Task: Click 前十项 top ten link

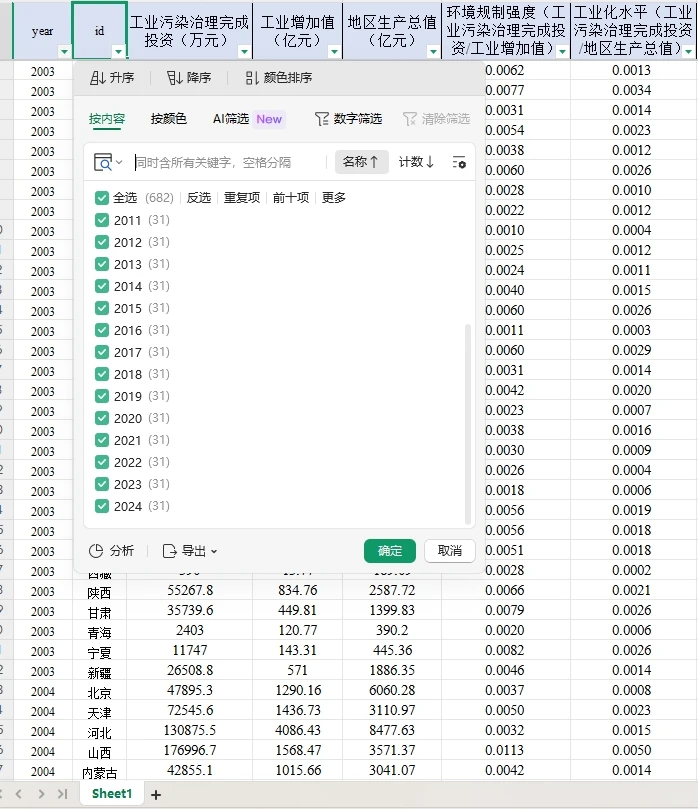Action: coord(291,198)
